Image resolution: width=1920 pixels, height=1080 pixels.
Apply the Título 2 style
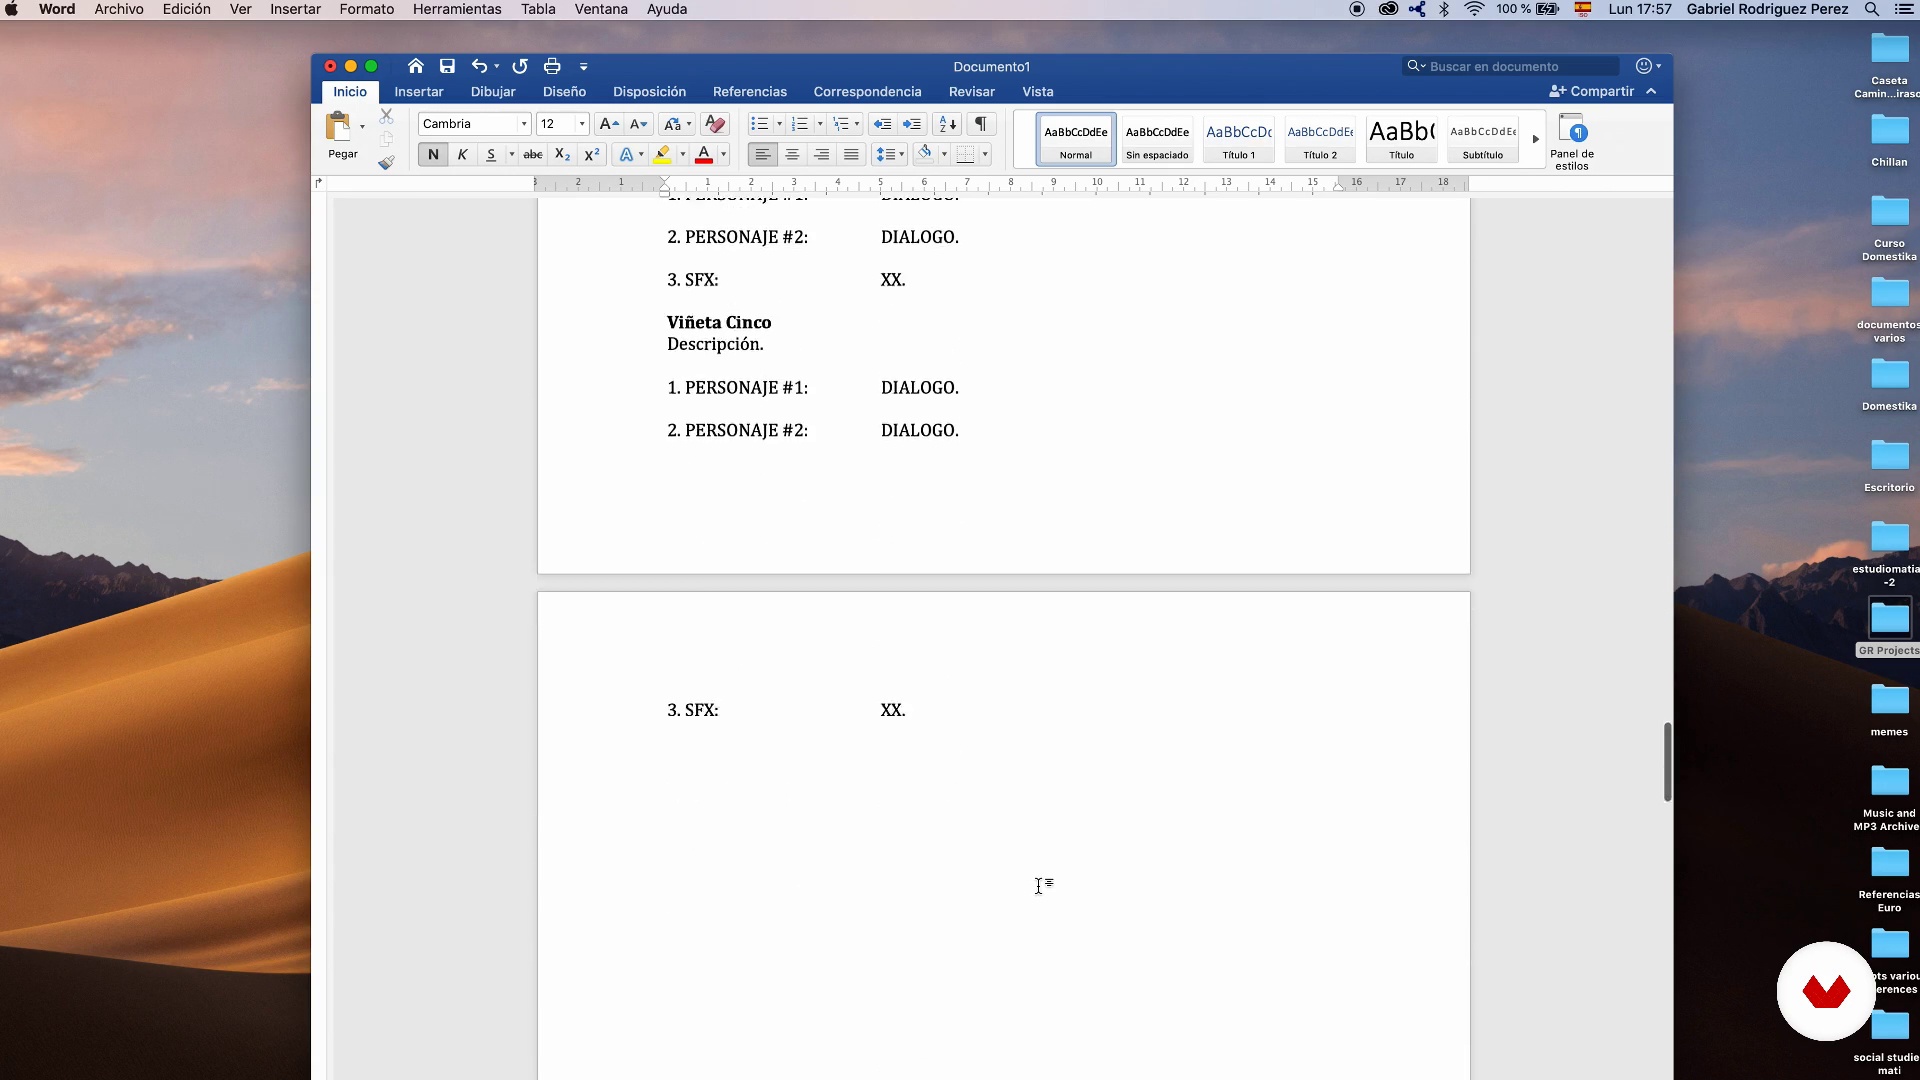click(x=1320, y=139)
